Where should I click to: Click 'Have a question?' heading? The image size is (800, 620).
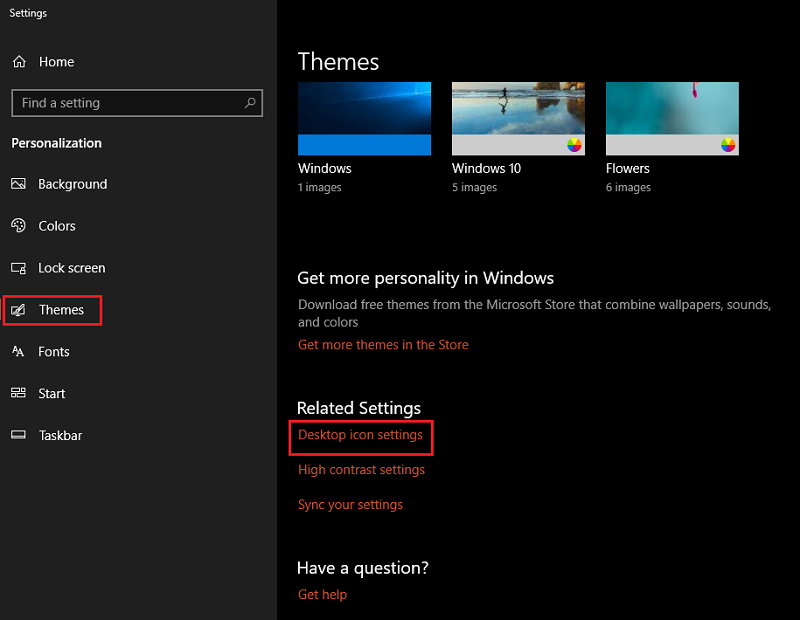tap(363, 568)
